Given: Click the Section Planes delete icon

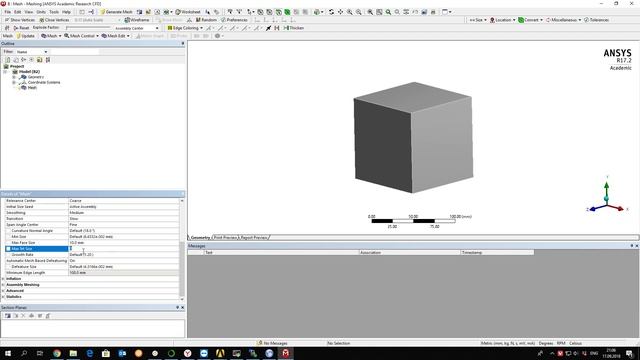Looking at the screenshot, I should [x=23, y=316].
